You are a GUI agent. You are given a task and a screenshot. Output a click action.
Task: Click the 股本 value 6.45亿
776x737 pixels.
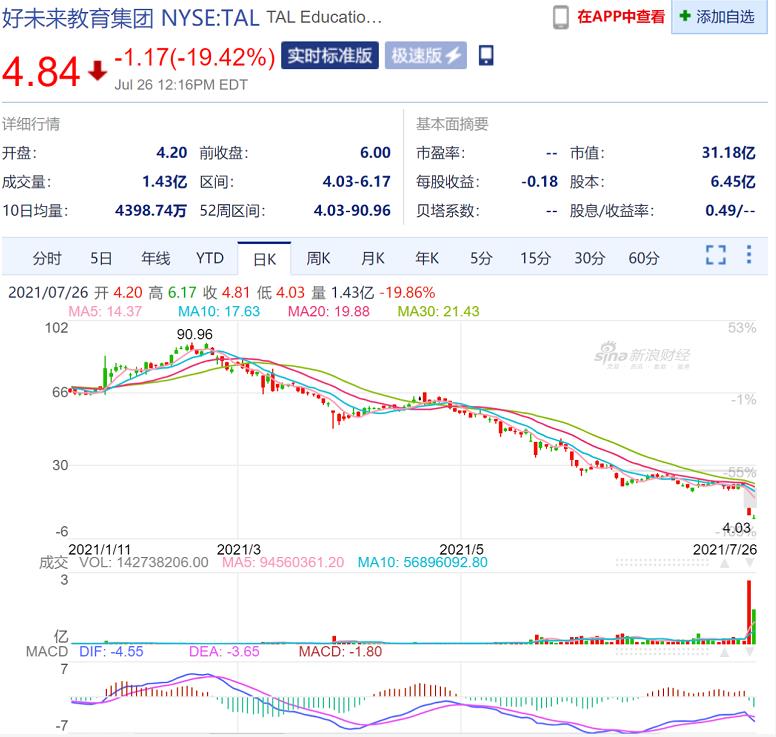click(x=733, y=182)
